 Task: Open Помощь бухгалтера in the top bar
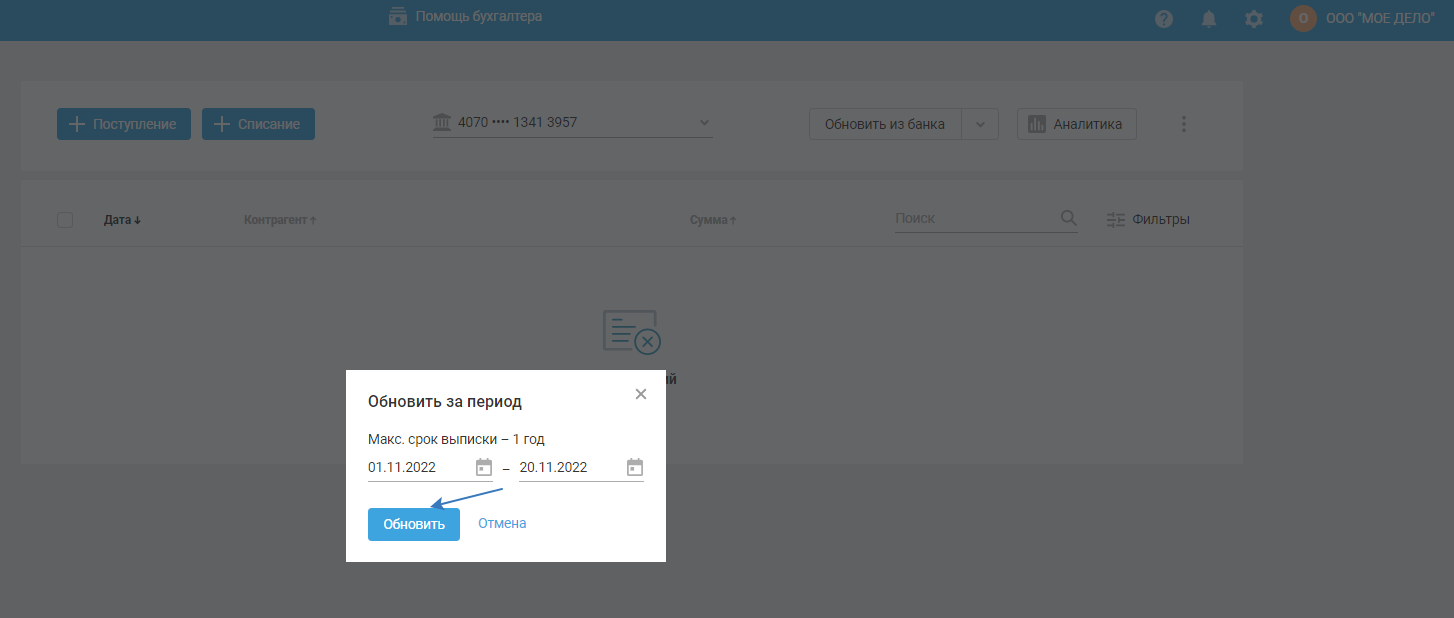click(x=466, y=16)
